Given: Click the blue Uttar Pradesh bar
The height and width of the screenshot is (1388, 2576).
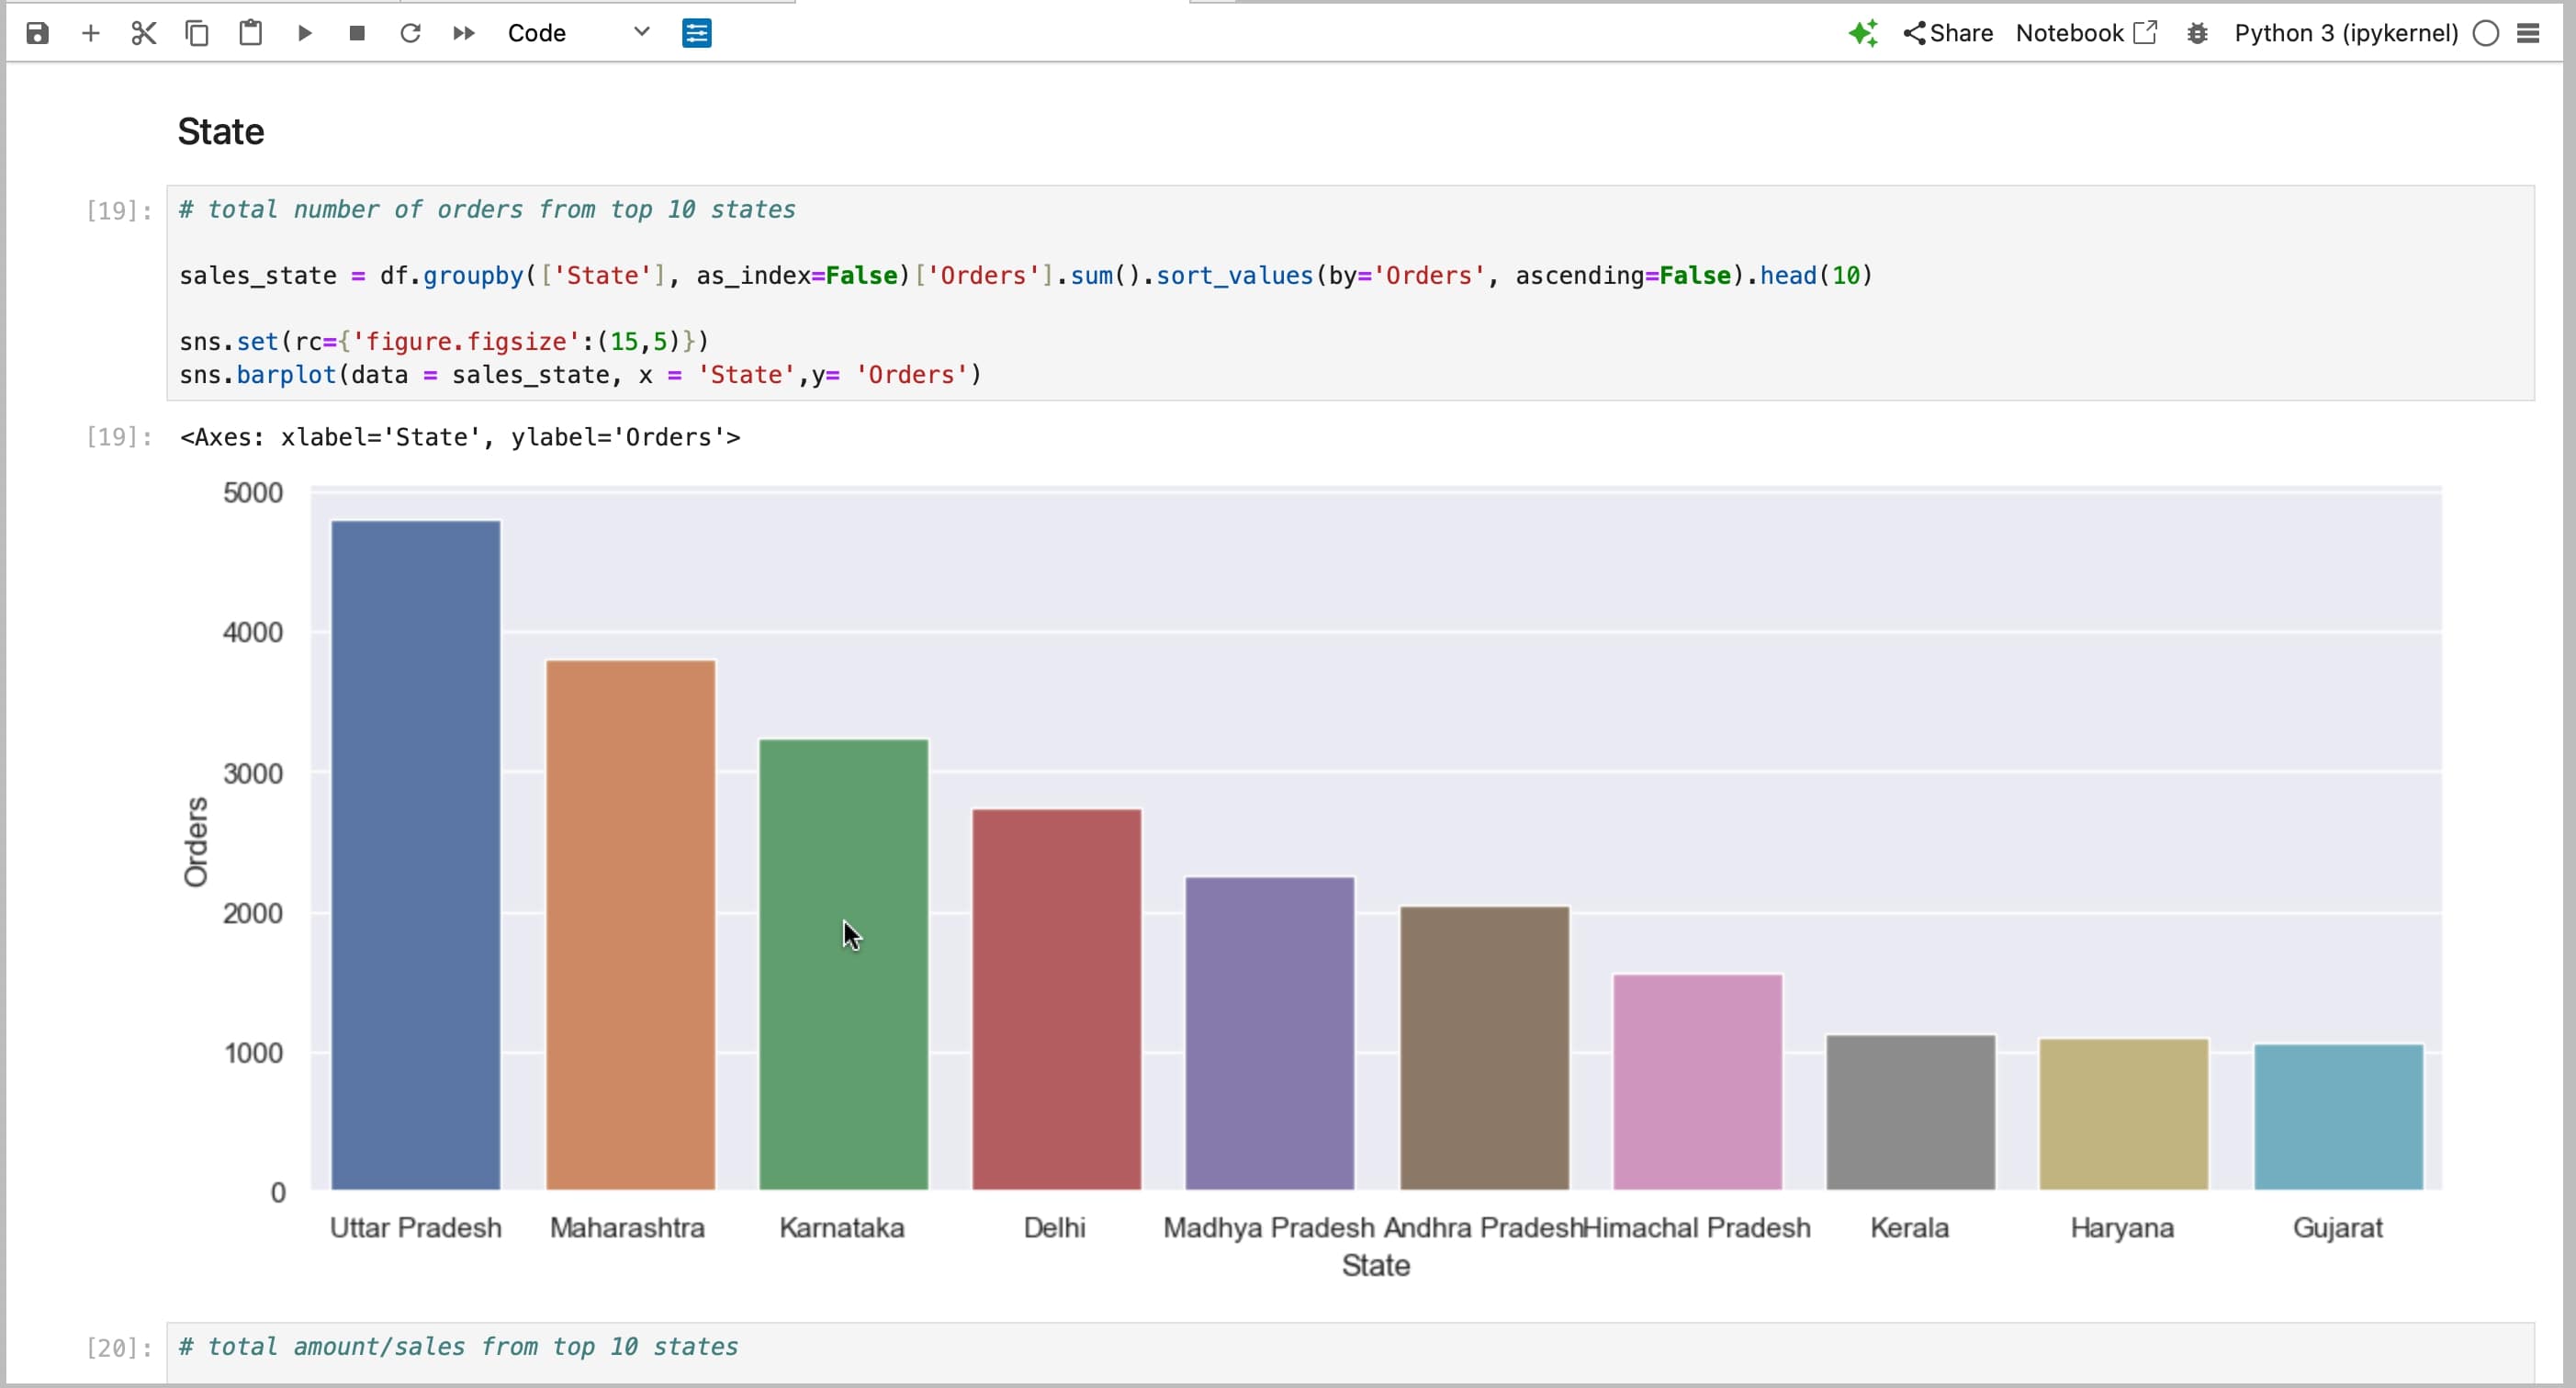Looking at the screenshot, I should tap(416, 855).
